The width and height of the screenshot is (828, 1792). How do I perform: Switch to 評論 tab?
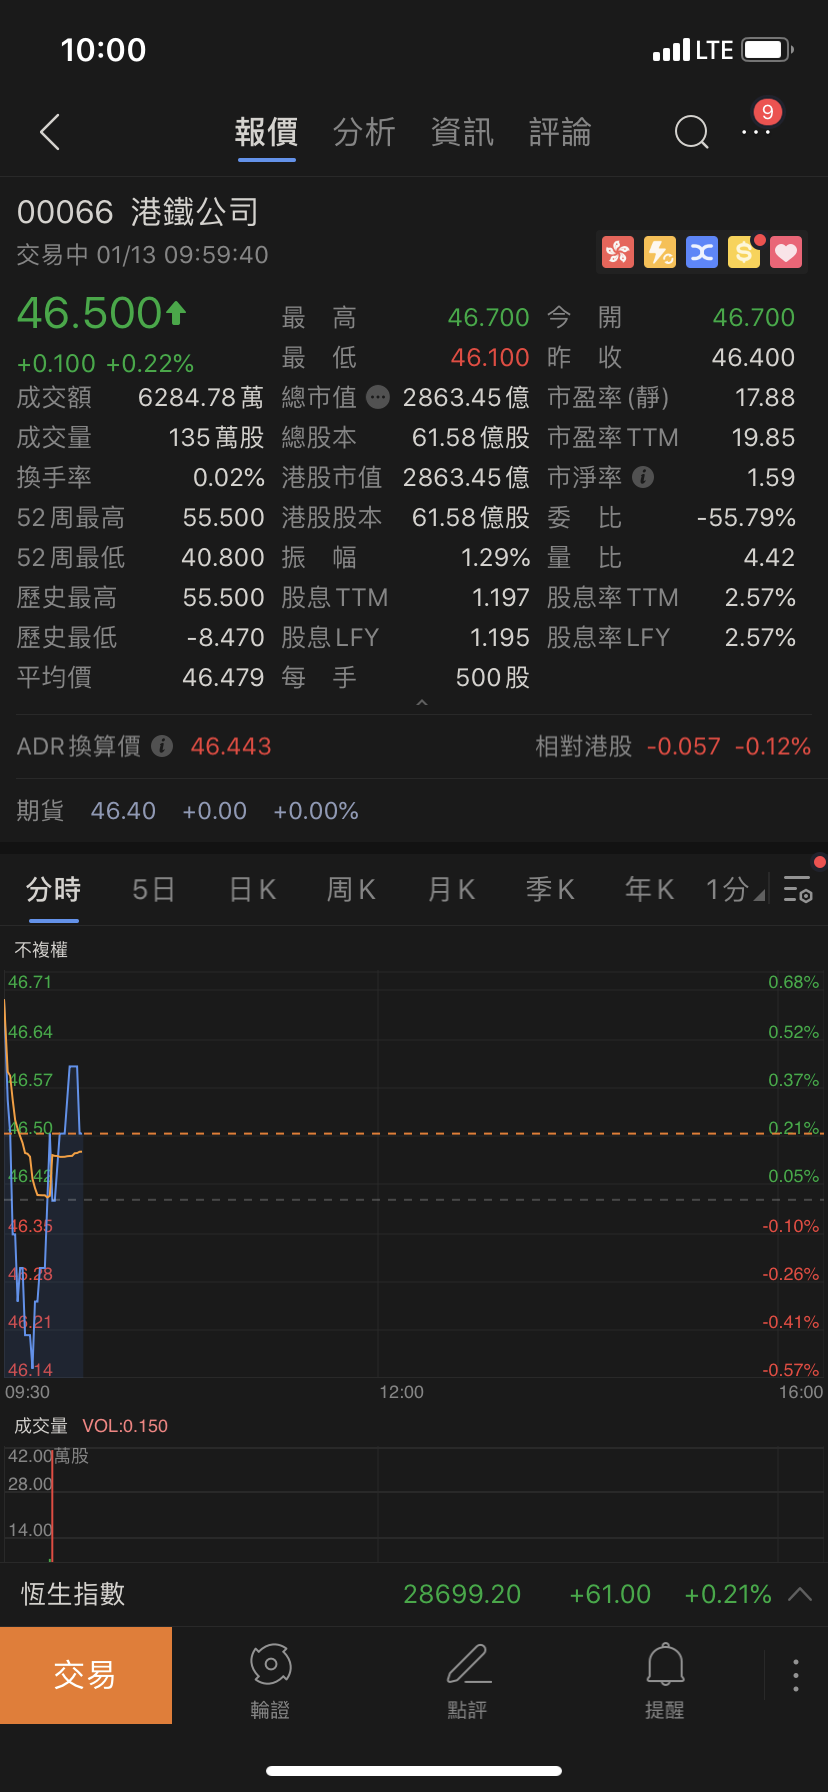pos(560,132)
